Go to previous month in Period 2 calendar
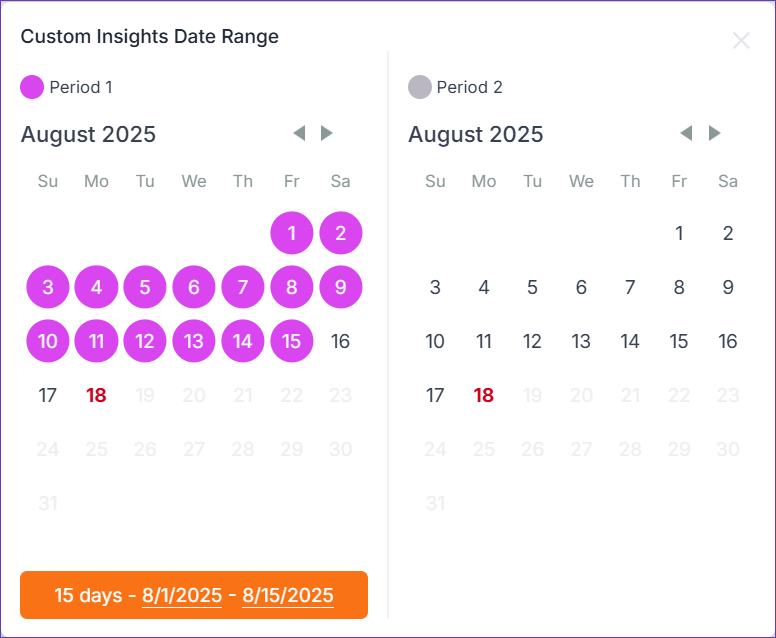 686,133
